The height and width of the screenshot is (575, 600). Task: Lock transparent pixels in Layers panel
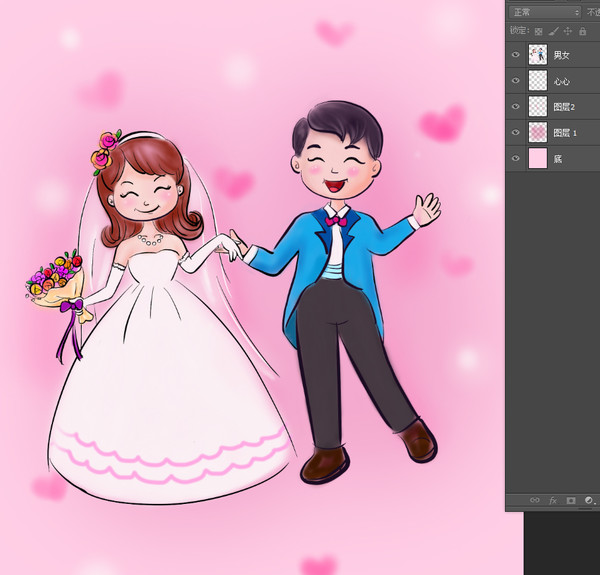click(538, 31)
